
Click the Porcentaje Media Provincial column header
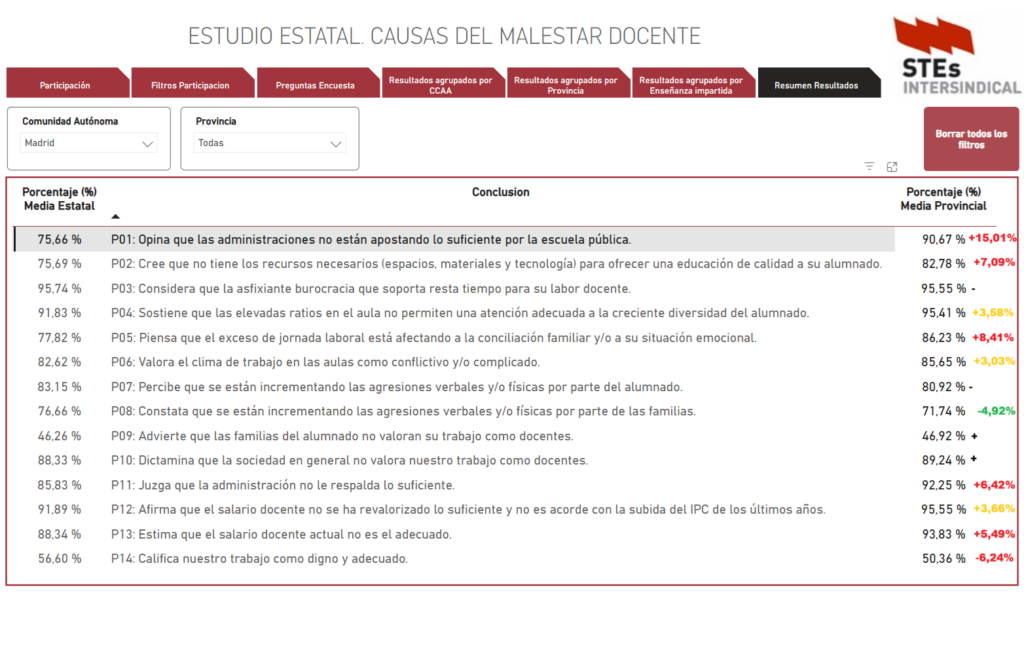coord(943,199)
